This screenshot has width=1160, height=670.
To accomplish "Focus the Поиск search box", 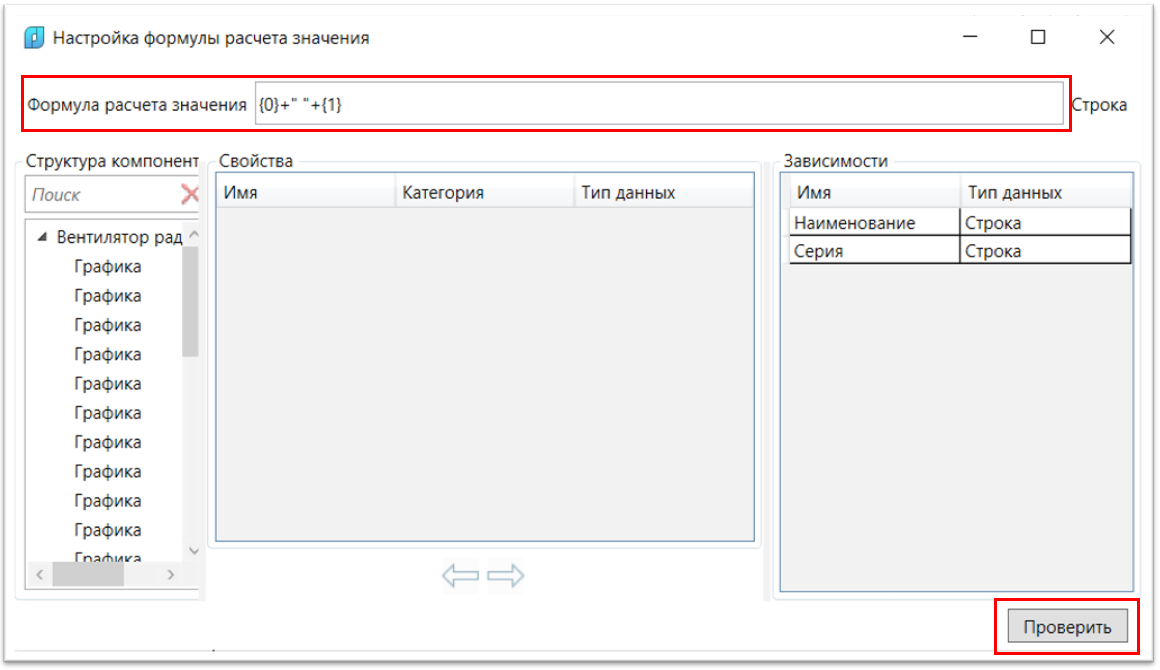I will pyautogui.click(x=100, y=195).
